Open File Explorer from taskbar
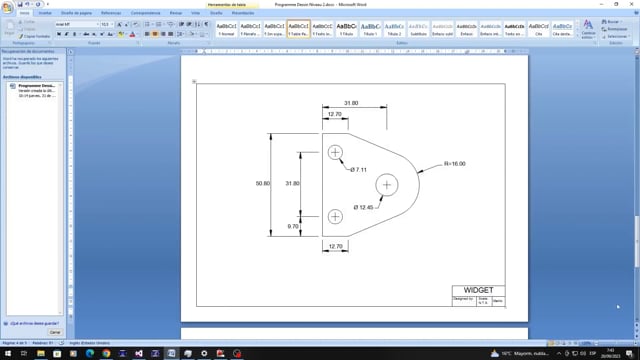640x360 pixels. point(41,353)
